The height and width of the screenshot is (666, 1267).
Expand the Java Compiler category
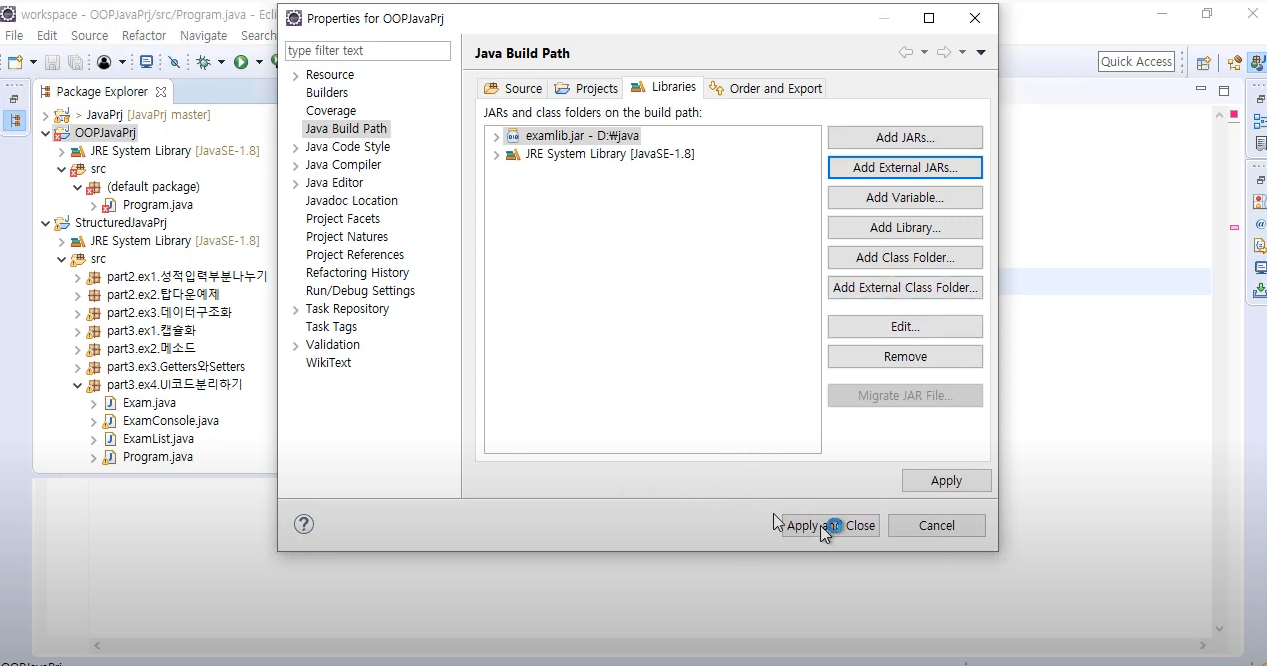tap(295, 165)
